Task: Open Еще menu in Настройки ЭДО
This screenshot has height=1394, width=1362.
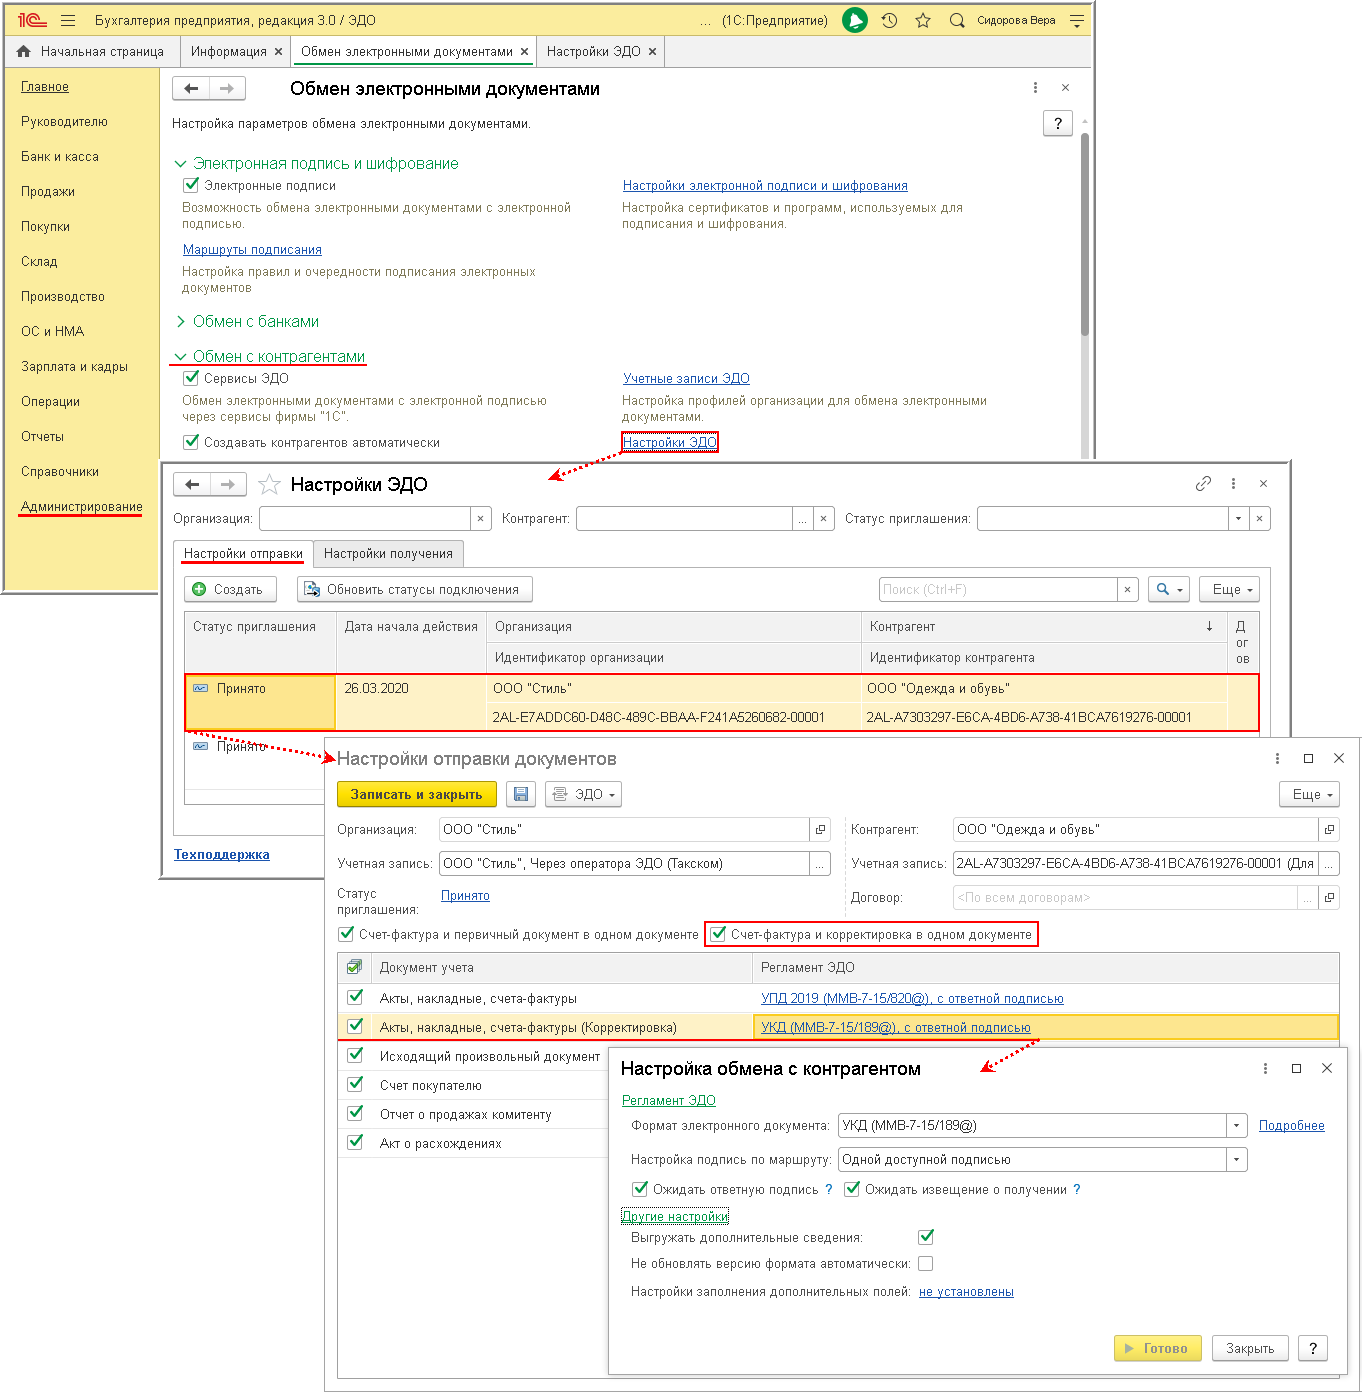Action: [x=1229, y=590]
